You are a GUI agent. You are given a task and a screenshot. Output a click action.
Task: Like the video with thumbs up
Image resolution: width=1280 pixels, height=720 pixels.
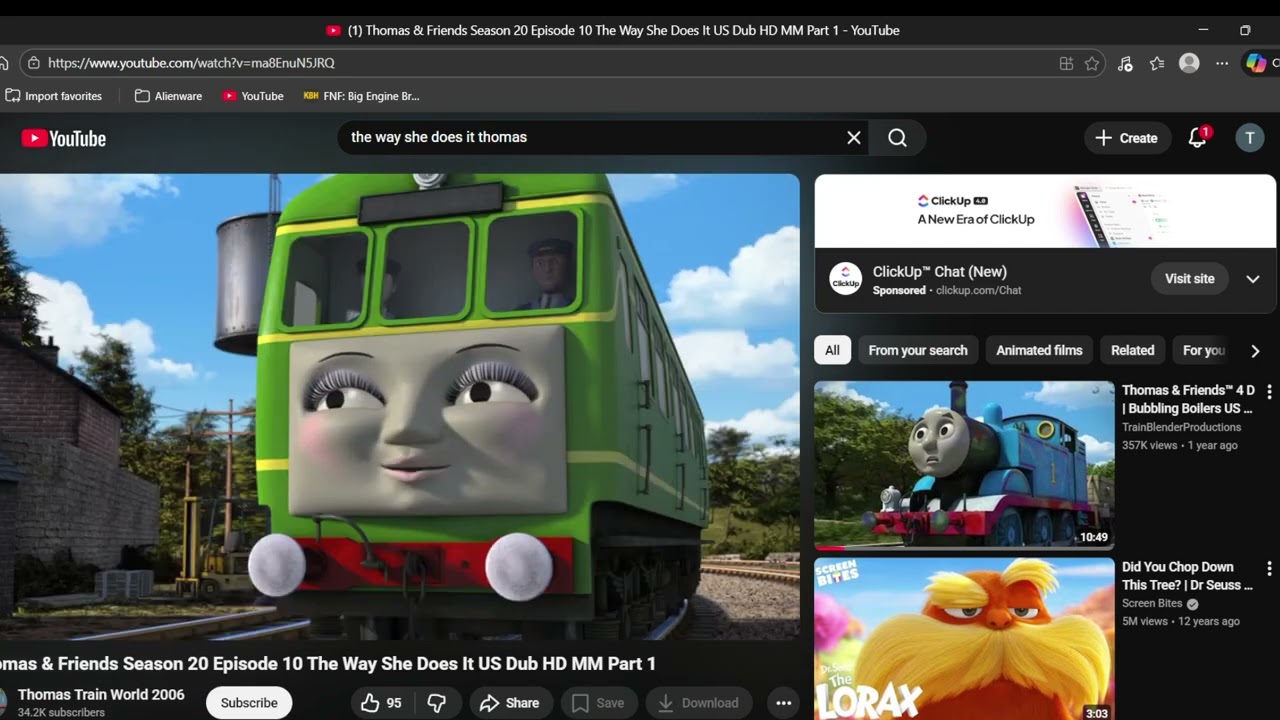[x=381, y=703]
